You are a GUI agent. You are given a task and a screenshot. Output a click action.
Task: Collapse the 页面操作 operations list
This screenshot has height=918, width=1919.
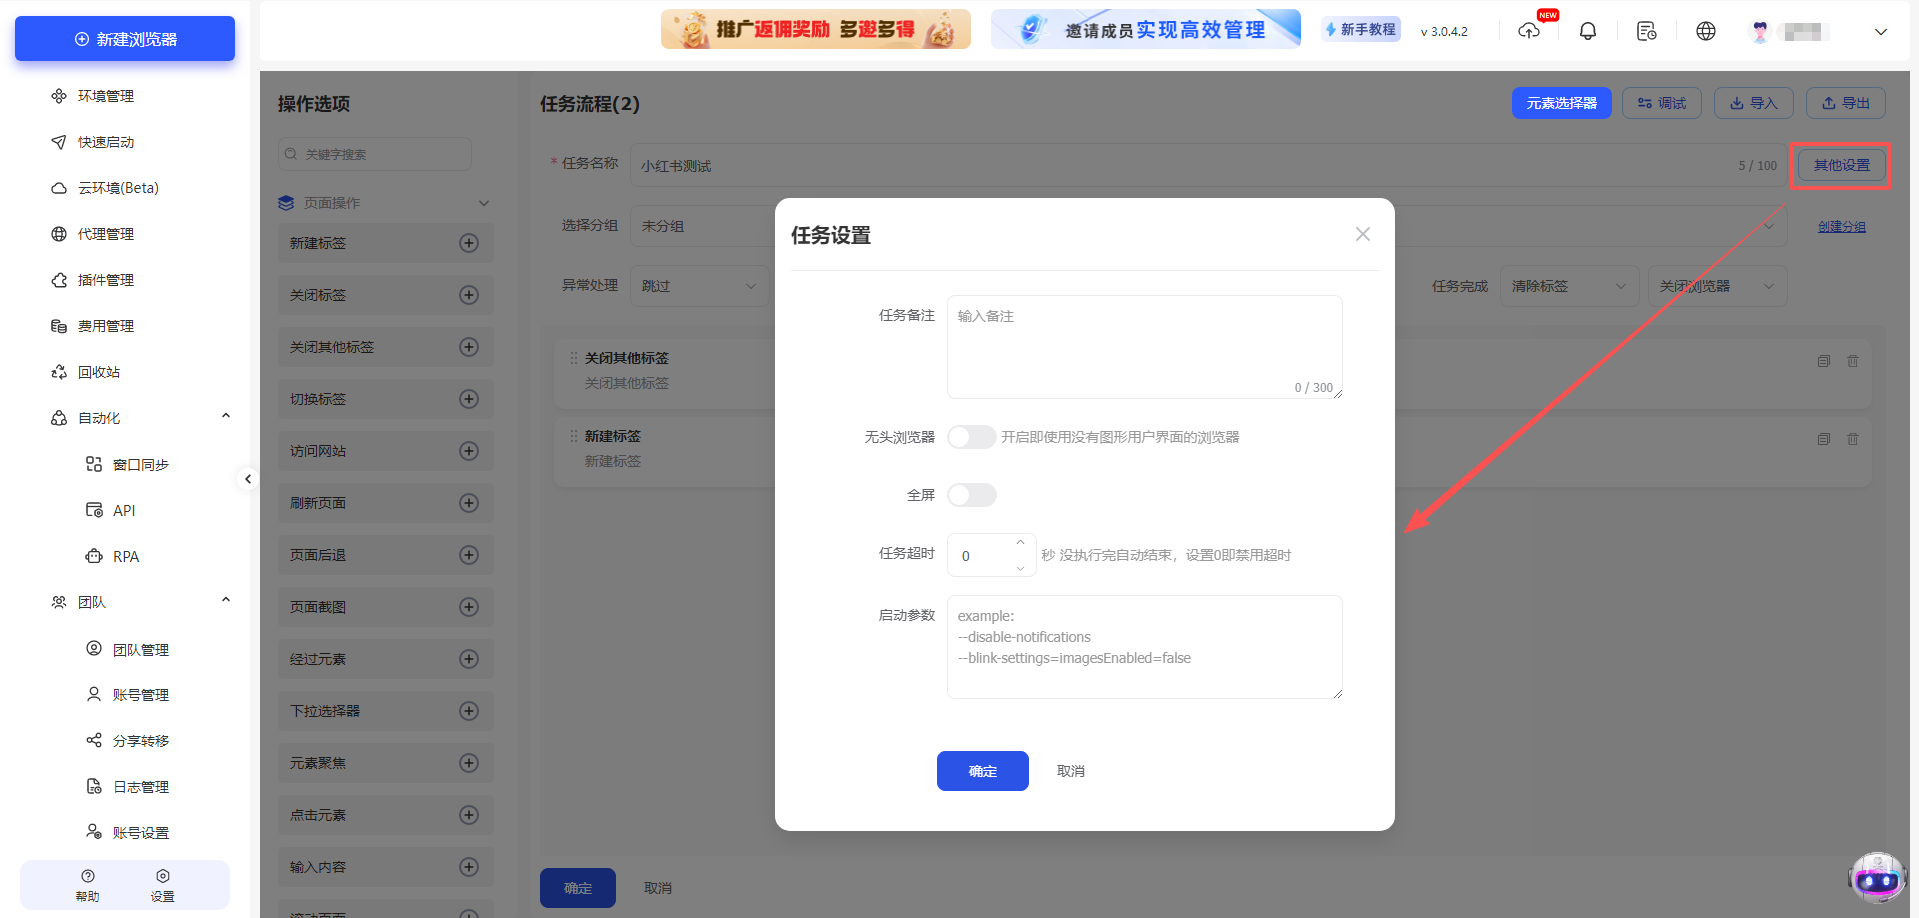point(484,202)
